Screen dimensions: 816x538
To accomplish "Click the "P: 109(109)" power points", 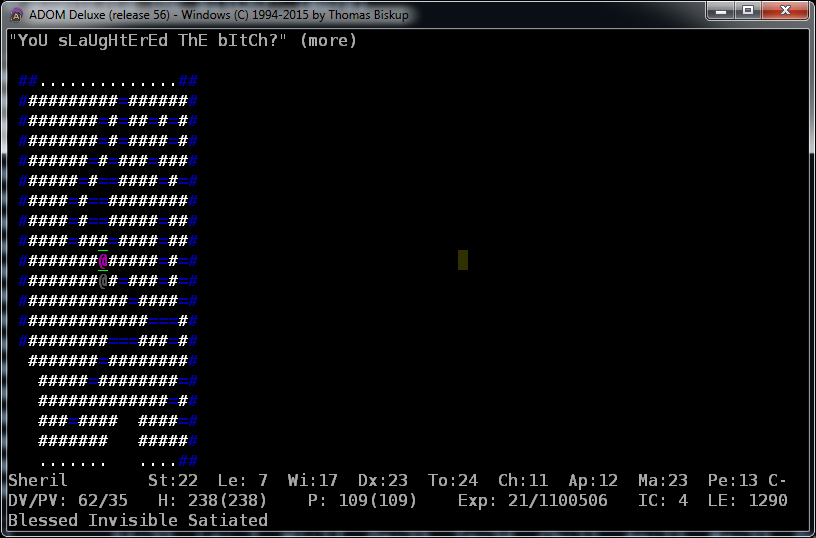I will pyautogui.click(x=362, y=501).
